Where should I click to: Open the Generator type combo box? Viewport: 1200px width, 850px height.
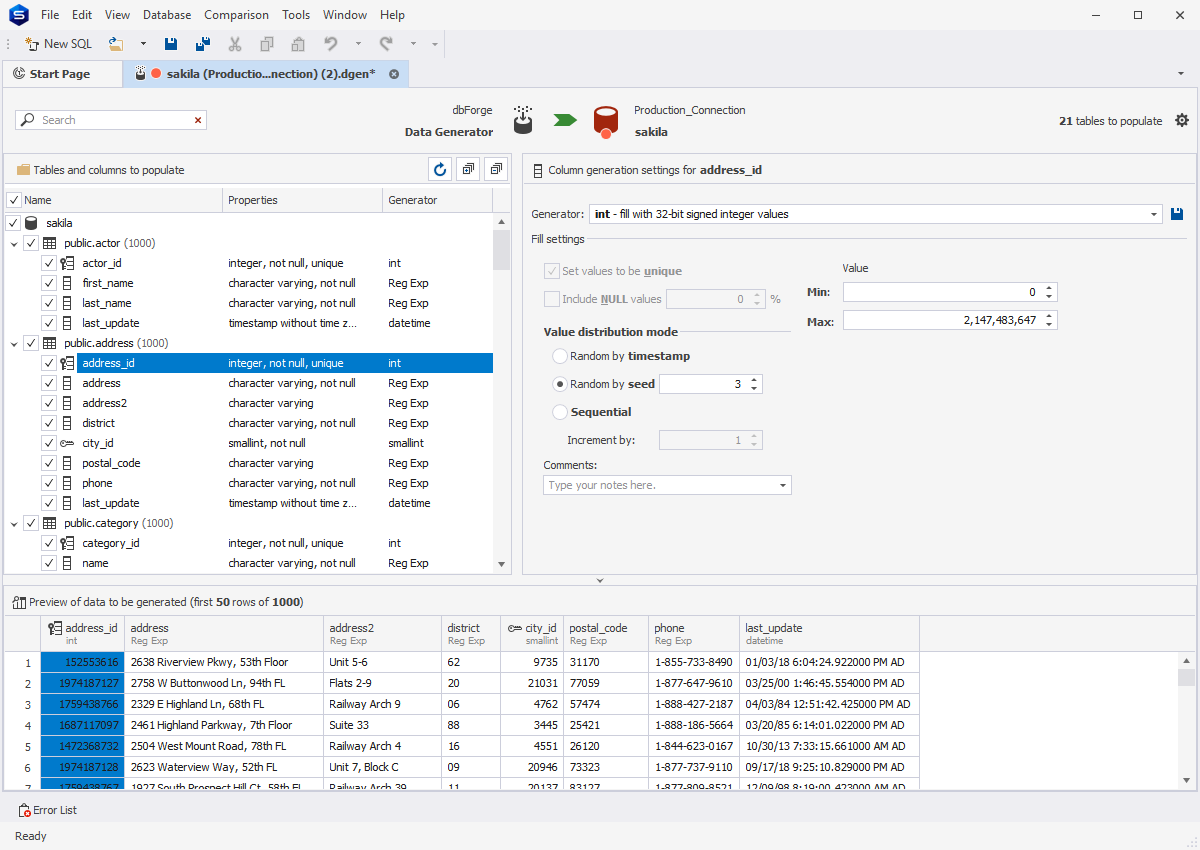(876, 214)
